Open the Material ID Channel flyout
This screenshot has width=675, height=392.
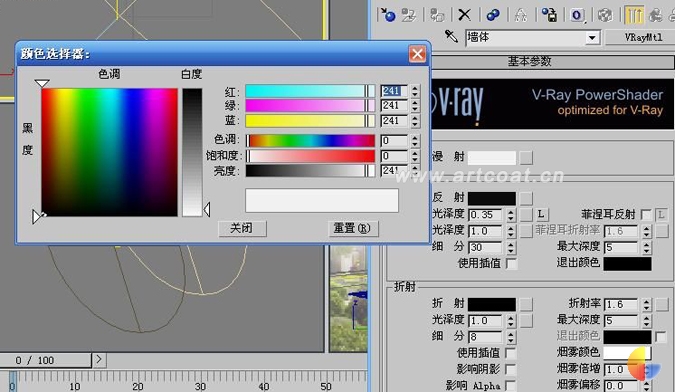(577, 15)
